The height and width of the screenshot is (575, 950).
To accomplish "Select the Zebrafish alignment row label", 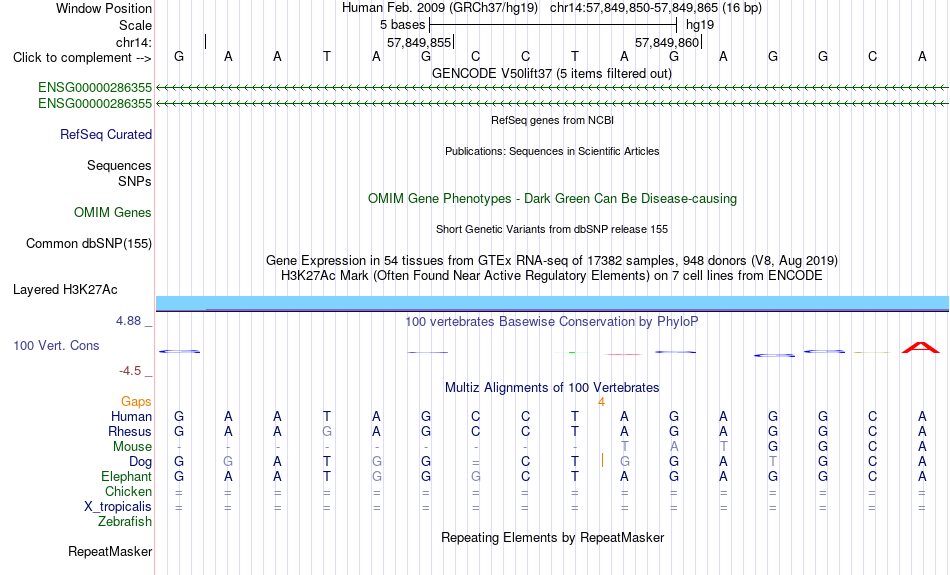I will point(125,521).
